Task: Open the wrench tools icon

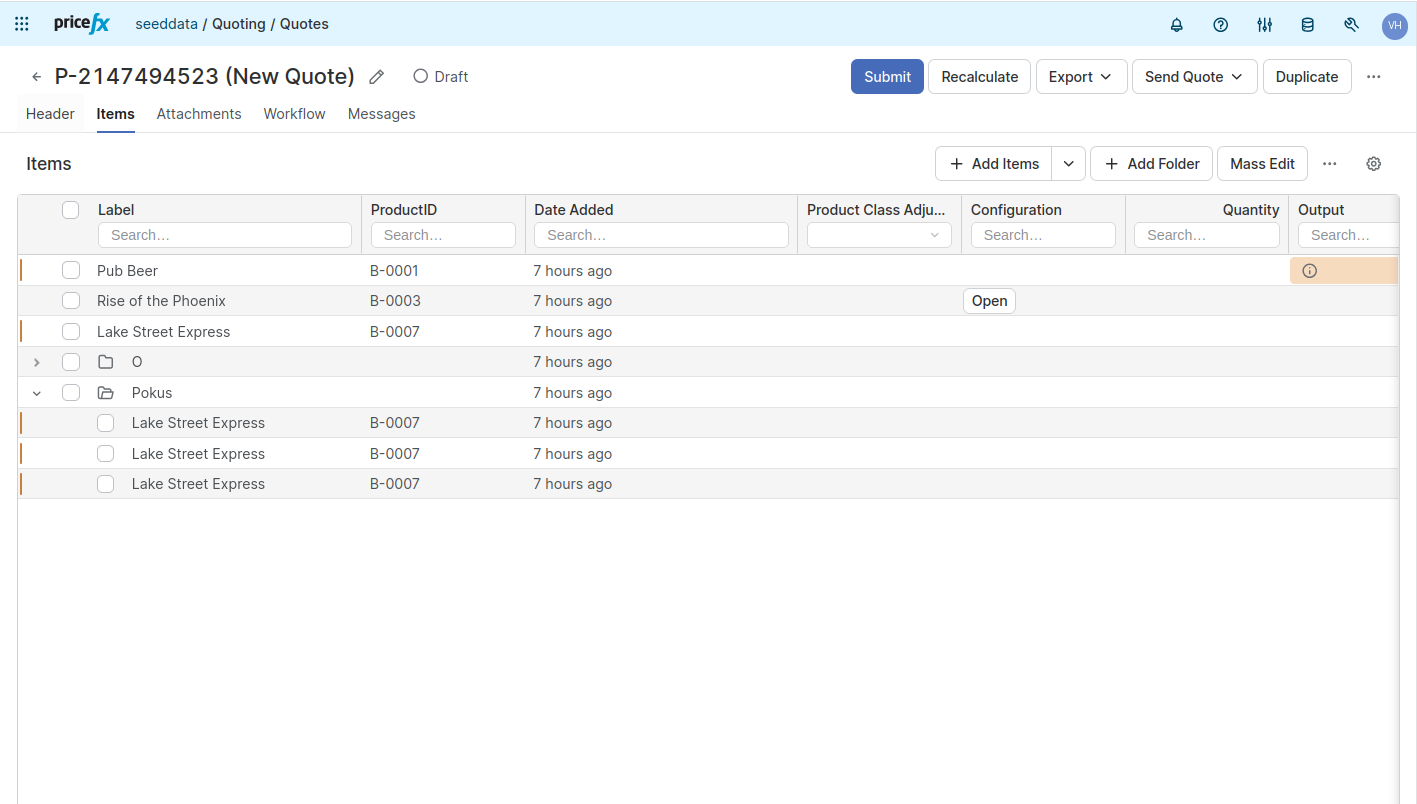Action: tap(1351, 25)
